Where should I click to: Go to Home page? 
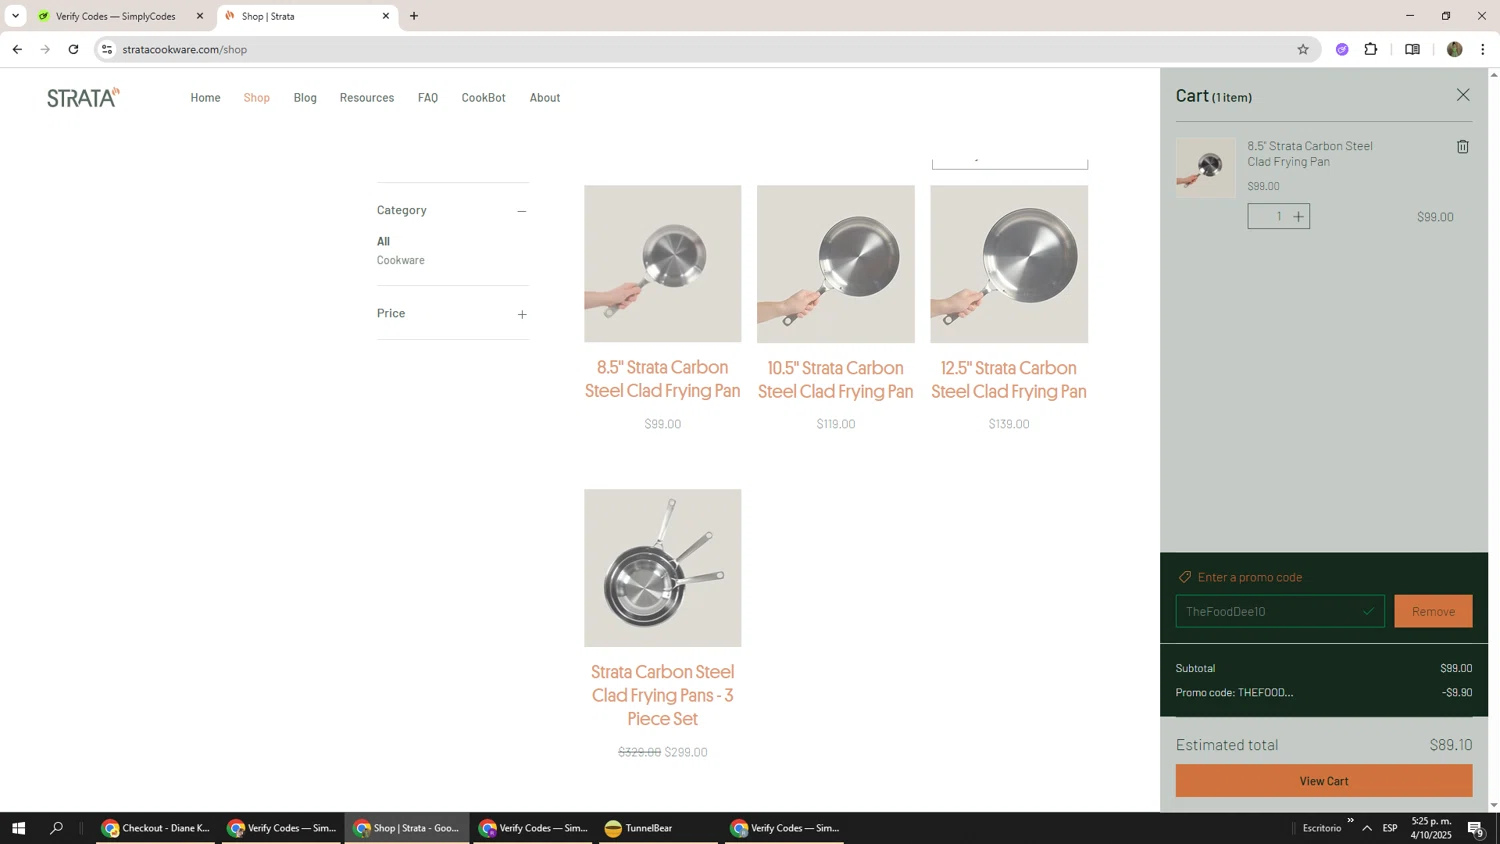tap(205, 98)
